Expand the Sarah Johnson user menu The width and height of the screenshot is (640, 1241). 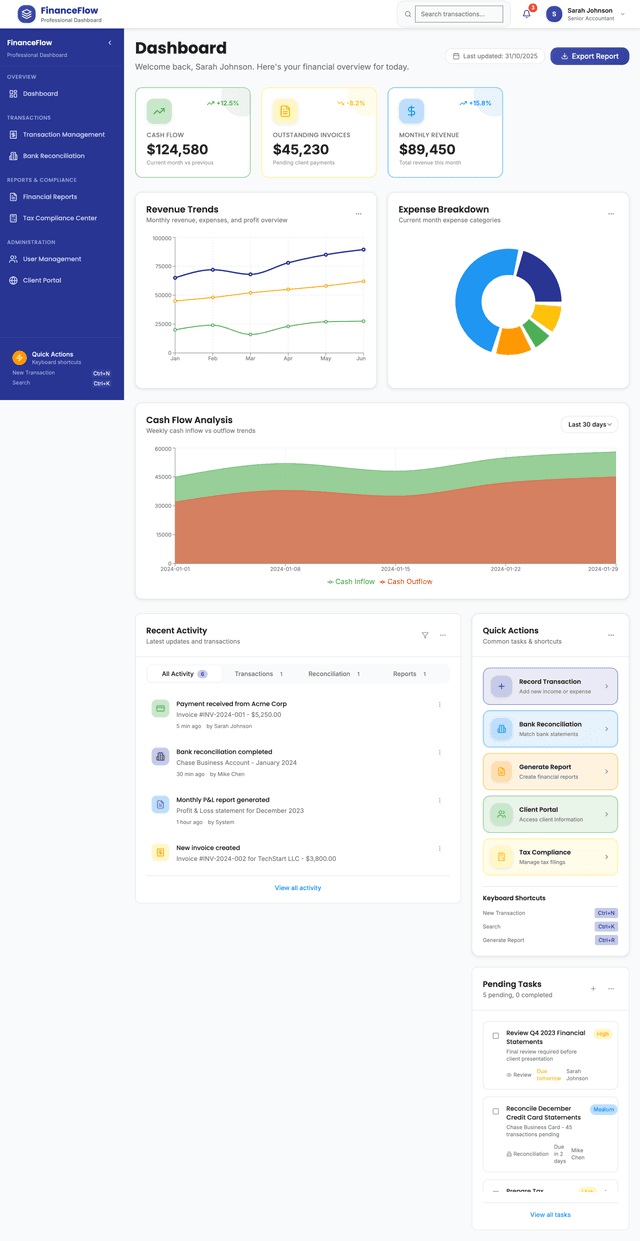(623, 14)
